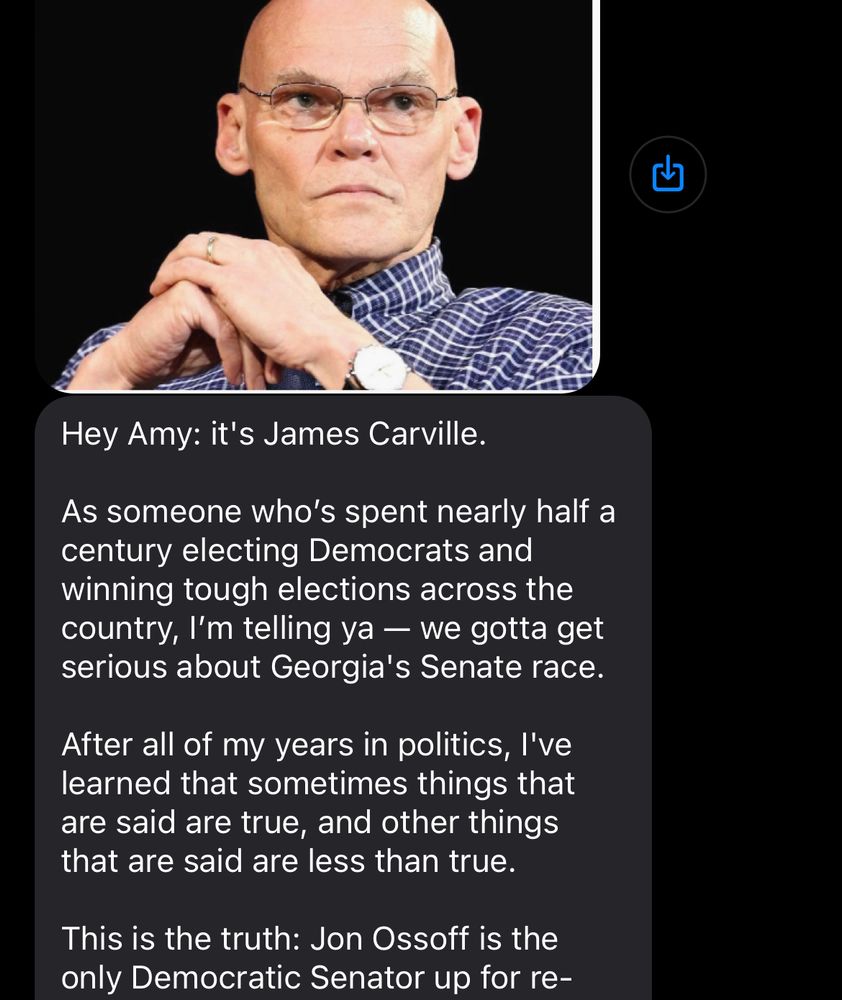Click the ring on the man's finger
This screenshot has height=1000, width=842.
(x=211, y=248)
